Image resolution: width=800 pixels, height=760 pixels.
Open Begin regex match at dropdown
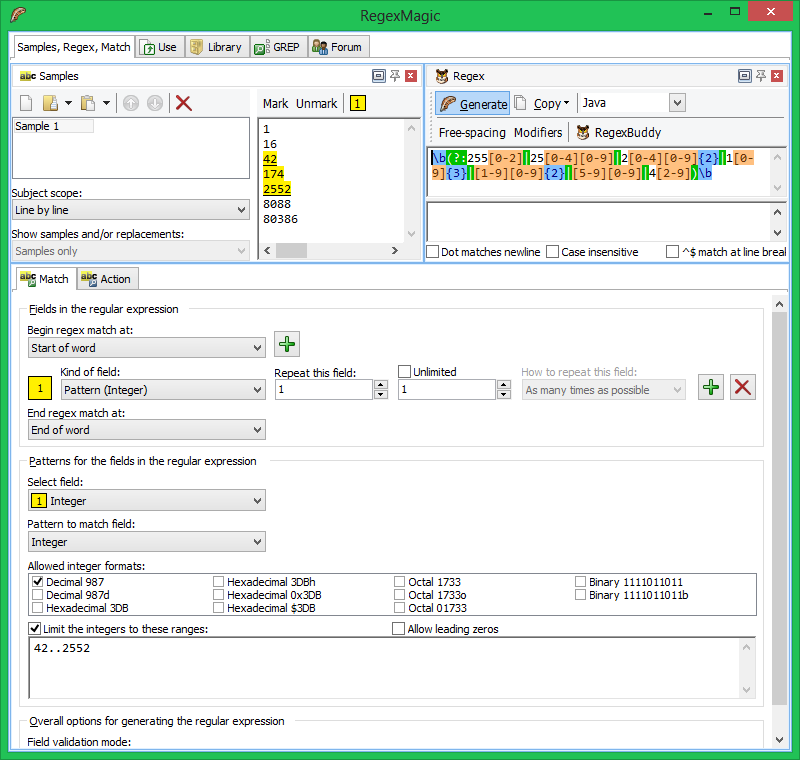coord(146,348)
